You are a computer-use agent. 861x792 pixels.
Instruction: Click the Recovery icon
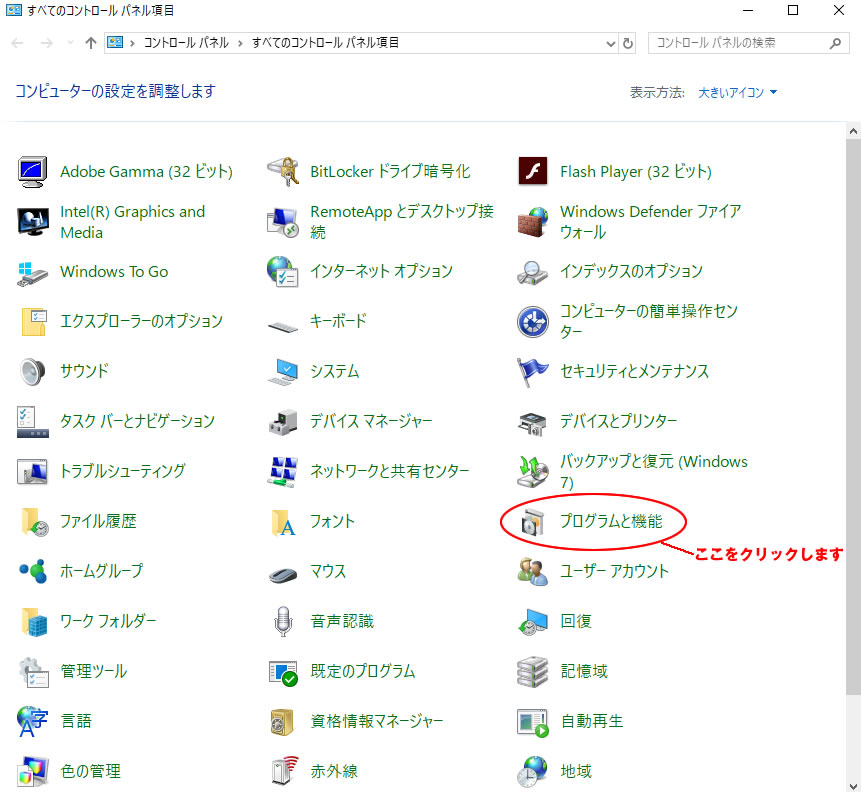[x=533, y=622]
